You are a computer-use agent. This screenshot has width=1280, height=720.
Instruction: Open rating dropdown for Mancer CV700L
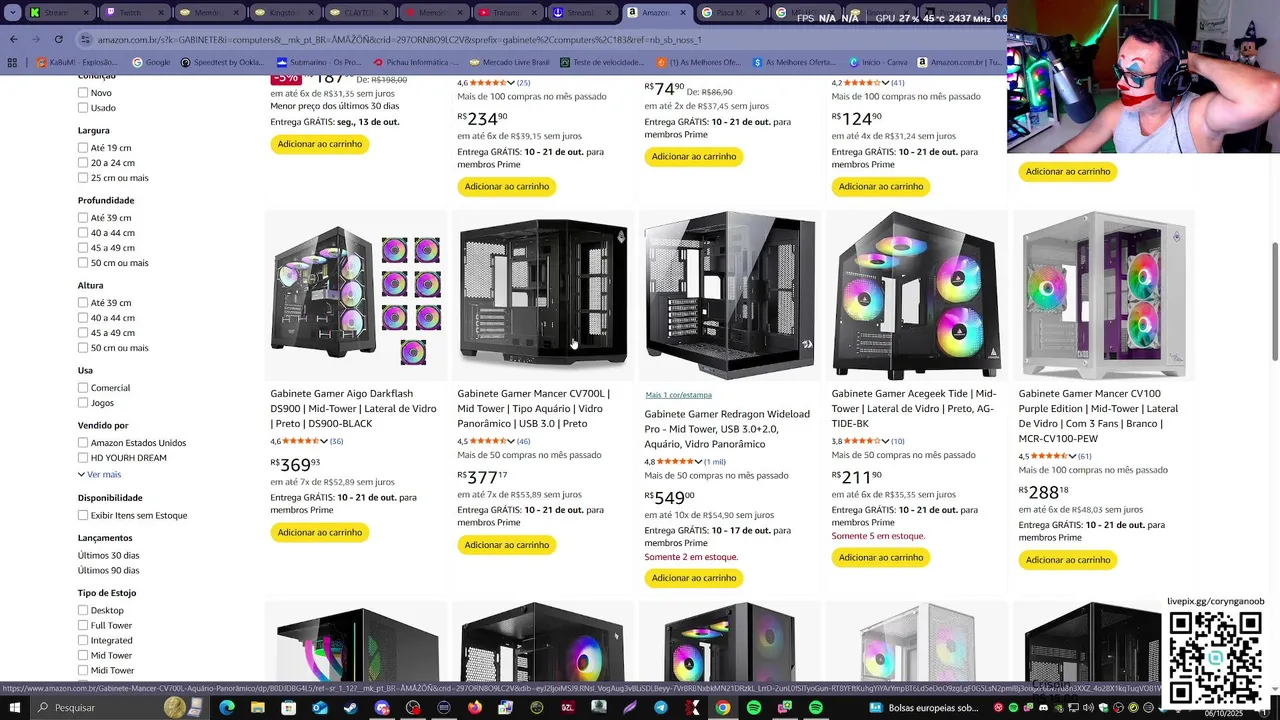pos(511,441)
